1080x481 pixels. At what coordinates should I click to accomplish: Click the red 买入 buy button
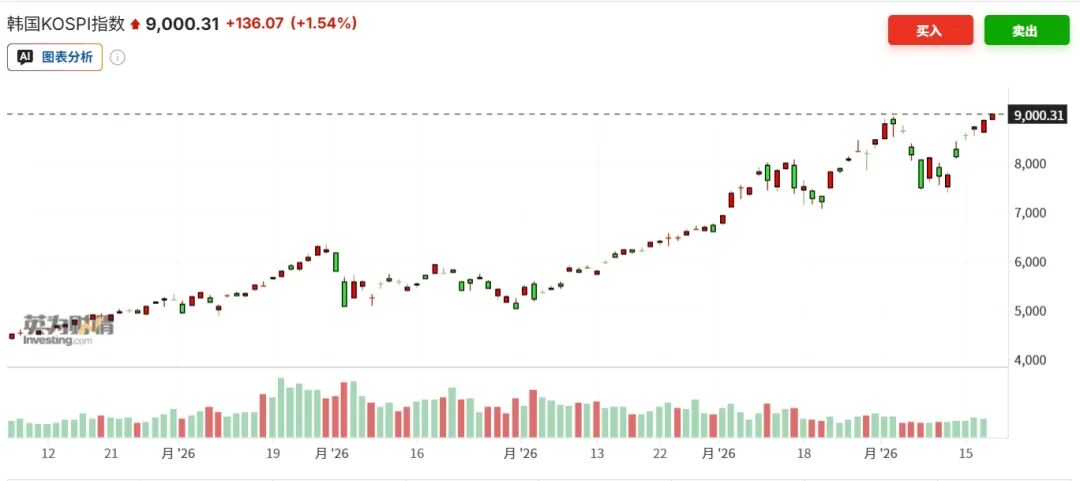(x=930, y=30)
